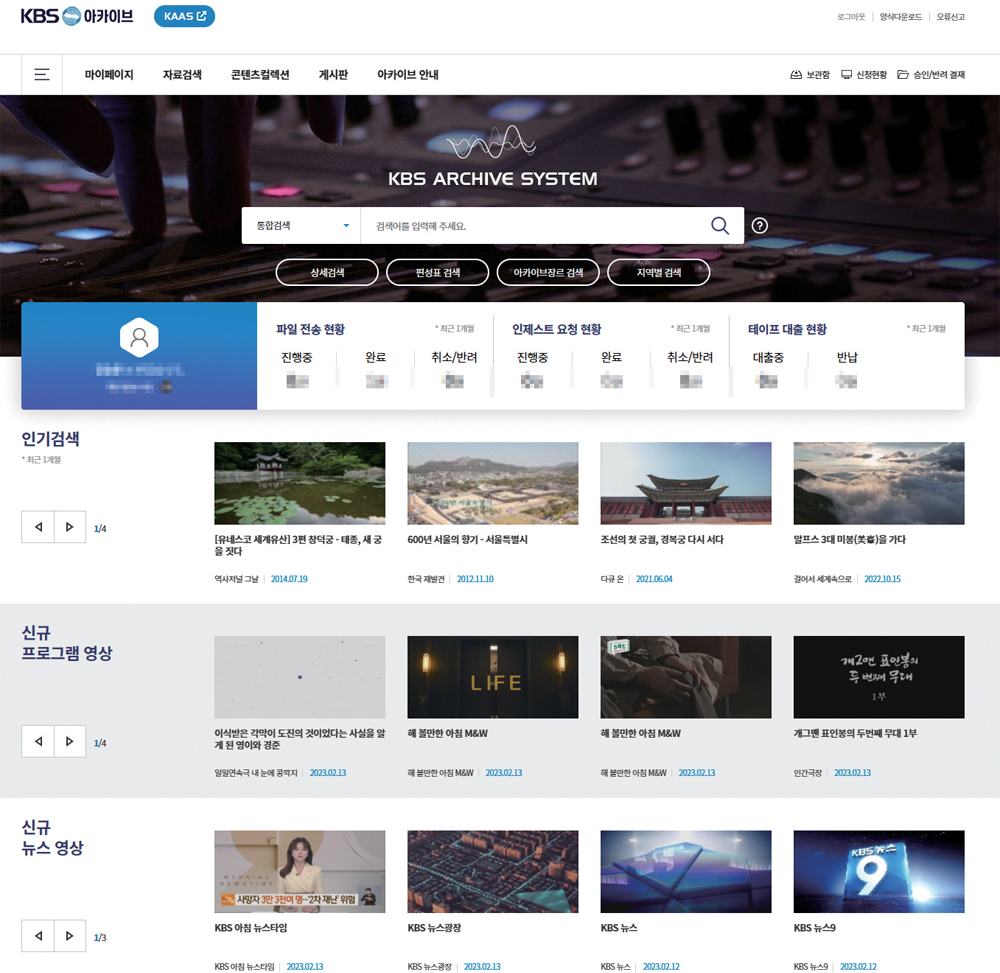
Task: Open the KBS 뉴스9 thumbnail
Action: 879,872
